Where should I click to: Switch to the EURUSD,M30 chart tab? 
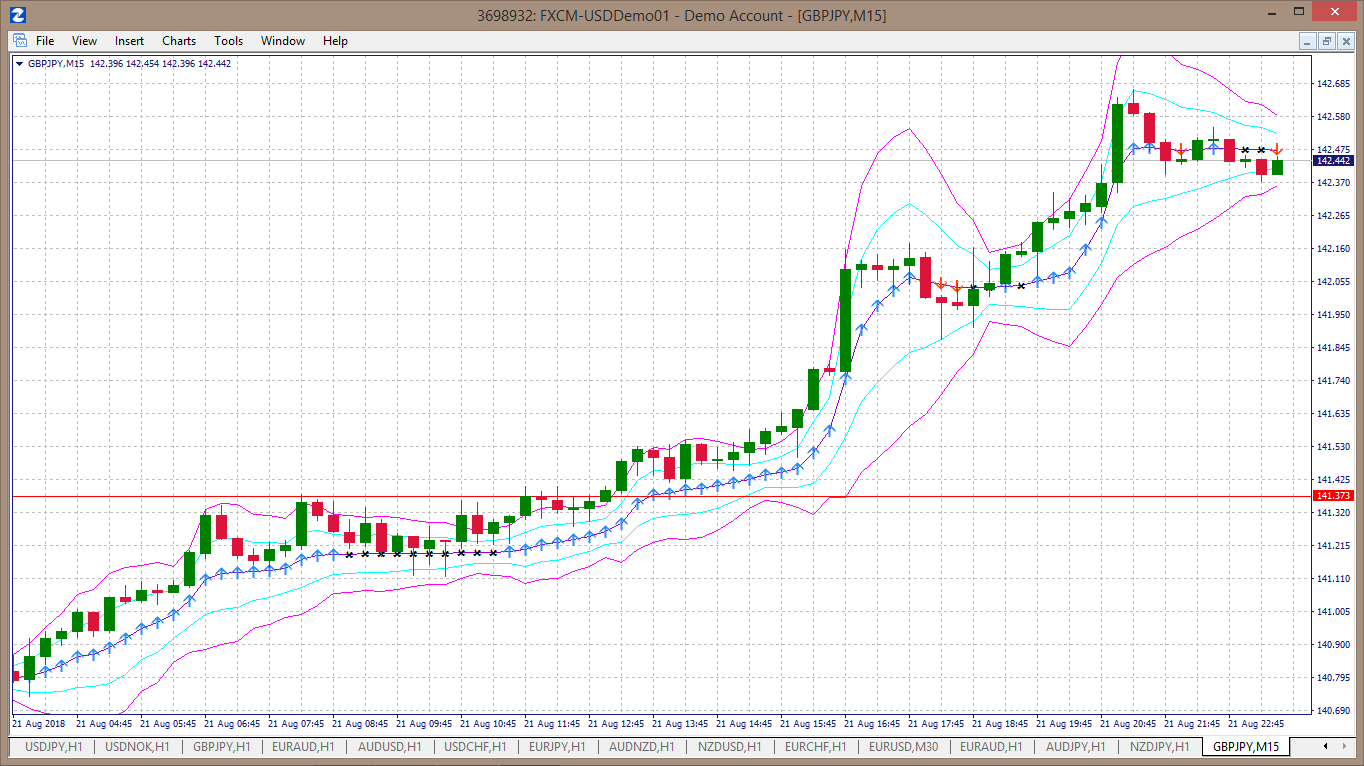903,747
